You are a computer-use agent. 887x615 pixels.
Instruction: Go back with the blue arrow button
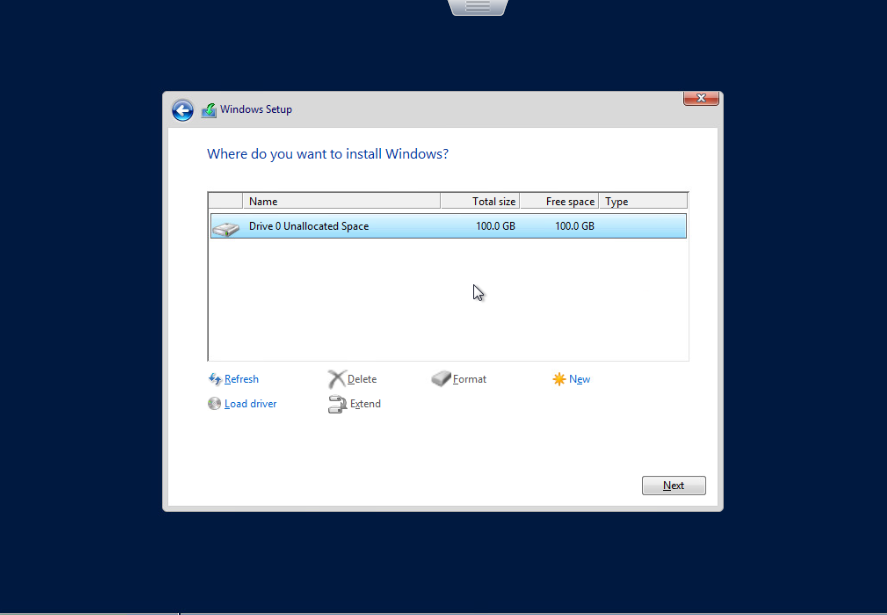click(x=183, y=110)
